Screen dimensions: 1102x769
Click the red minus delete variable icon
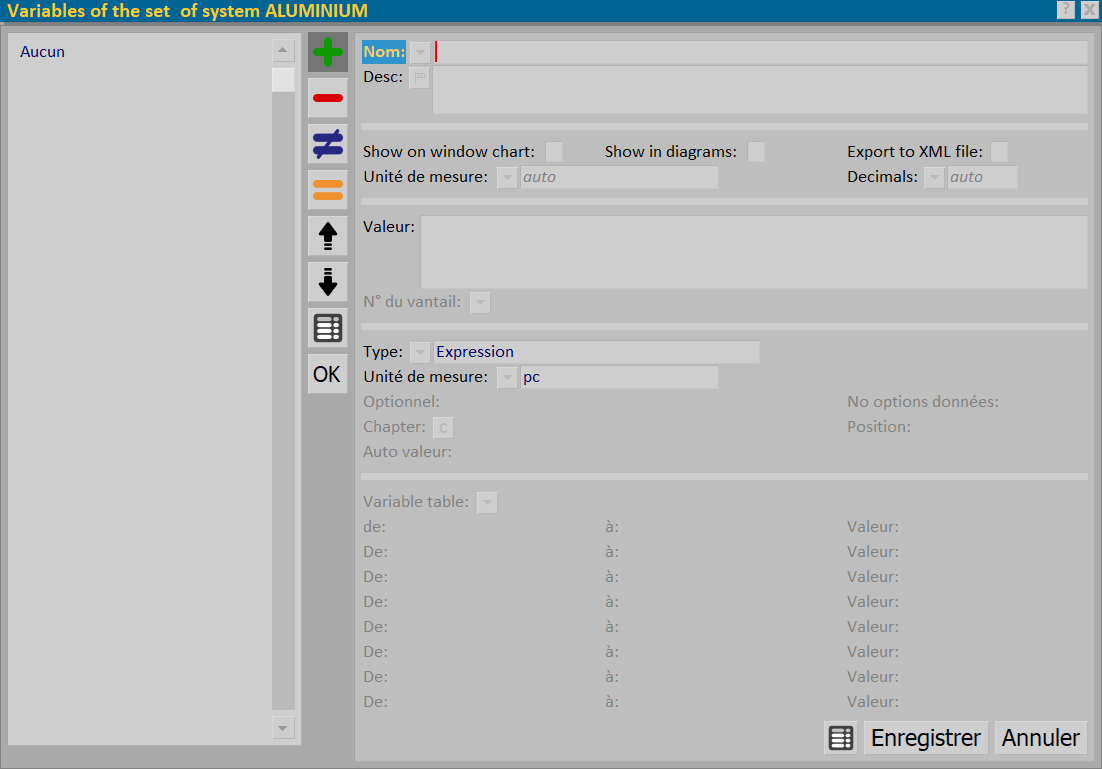point(328,98)
